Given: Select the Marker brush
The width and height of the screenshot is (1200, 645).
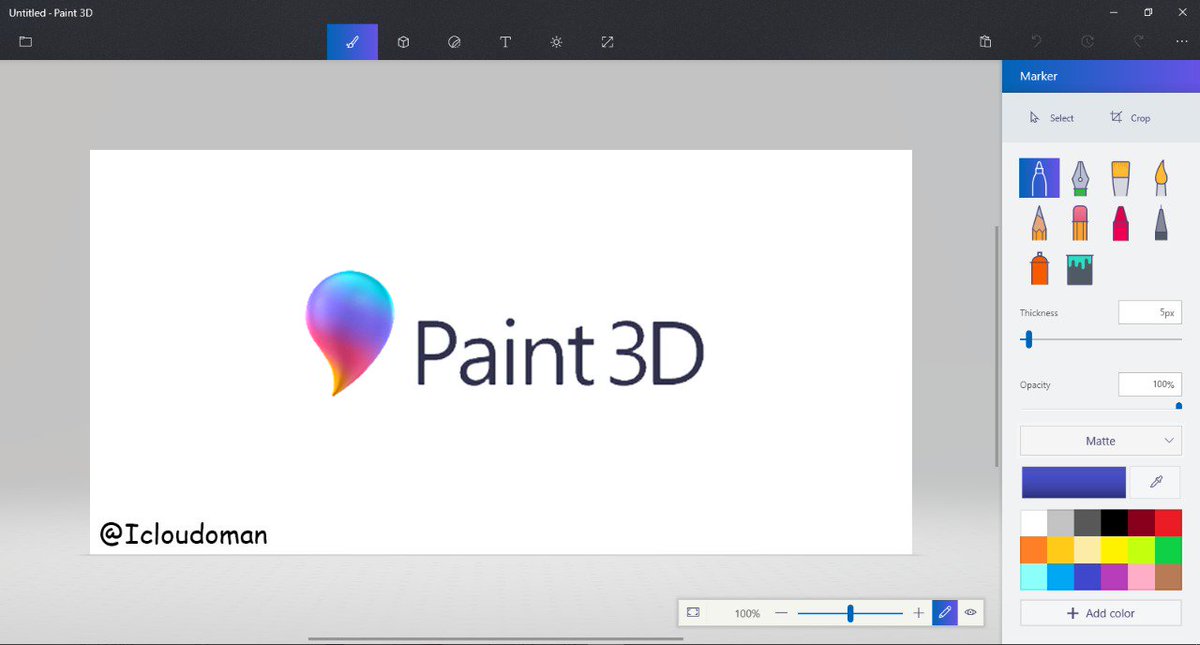Looking at the screenshot, I should coord(1039,178).
